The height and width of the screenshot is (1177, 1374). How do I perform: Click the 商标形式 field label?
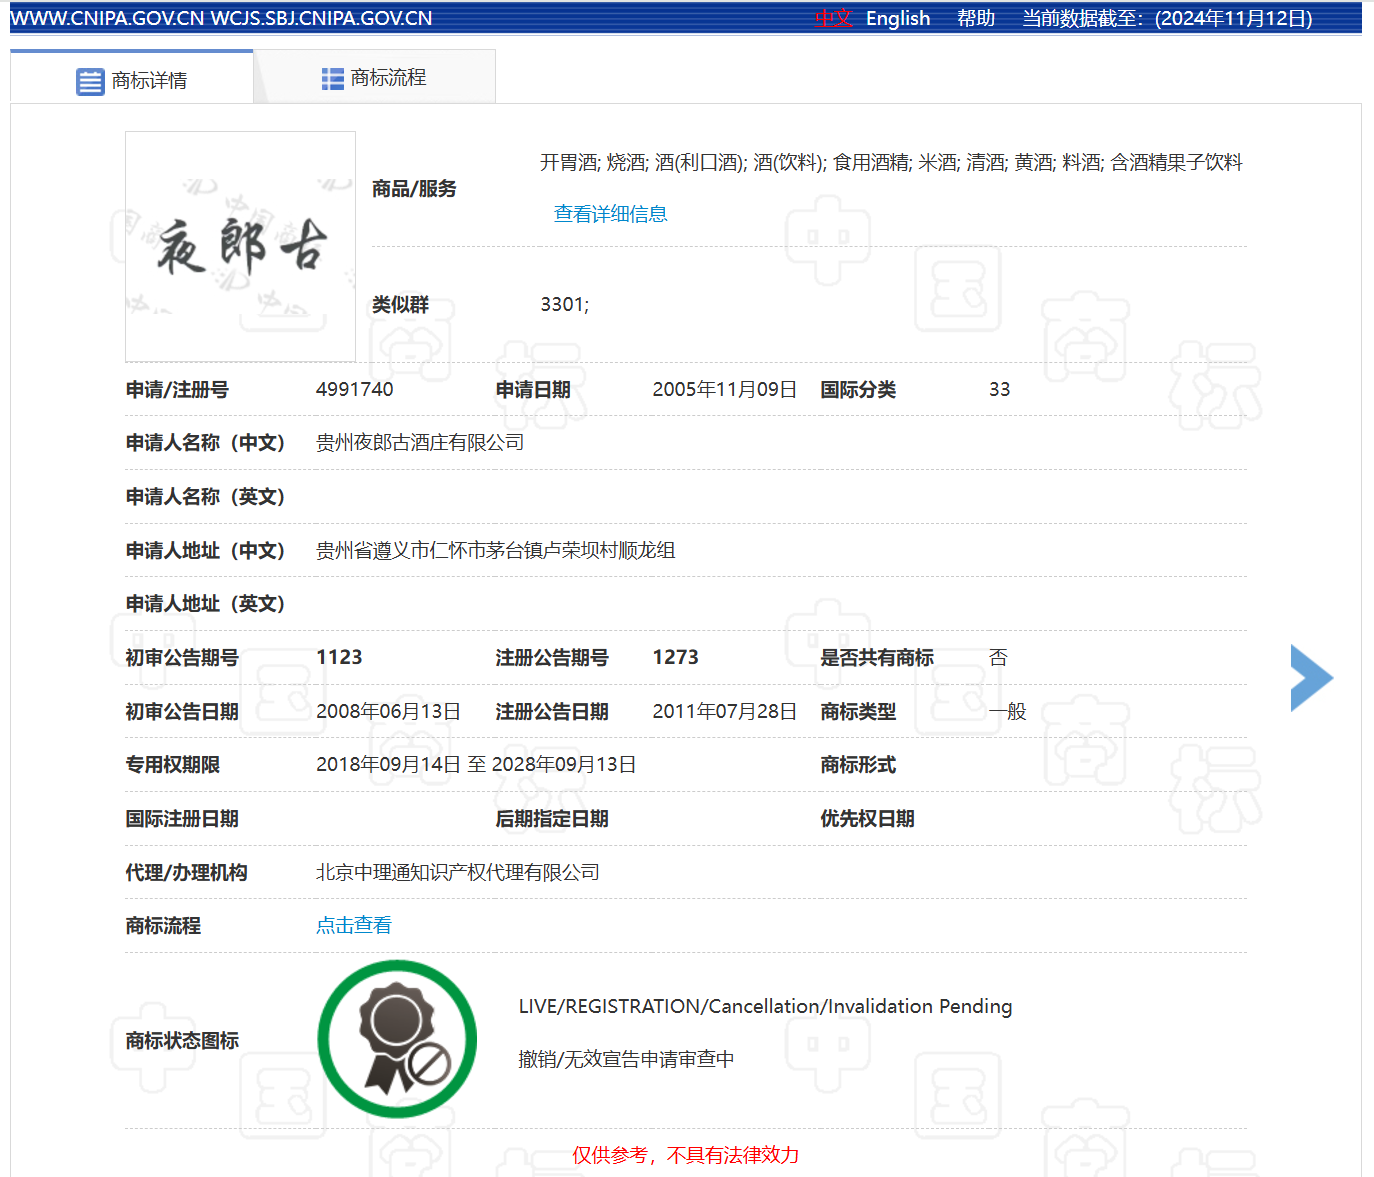click(858, 764)
